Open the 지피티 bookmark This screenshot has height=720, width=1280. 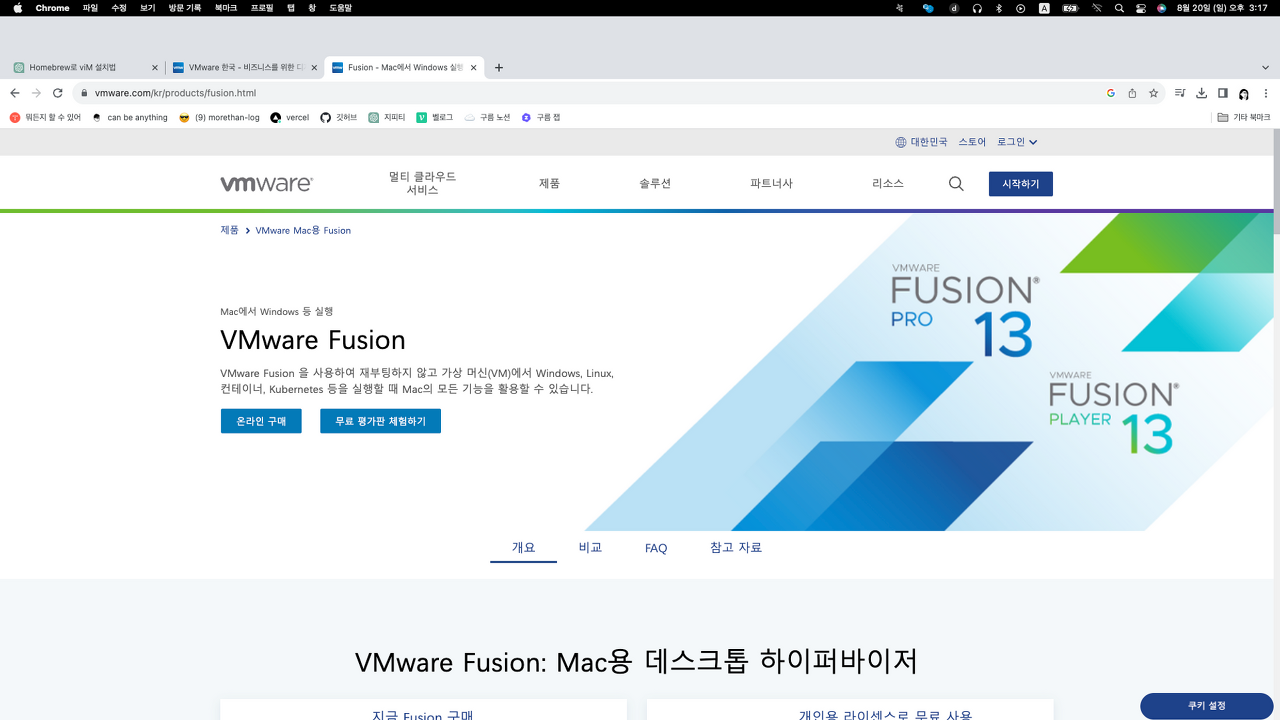387,117
